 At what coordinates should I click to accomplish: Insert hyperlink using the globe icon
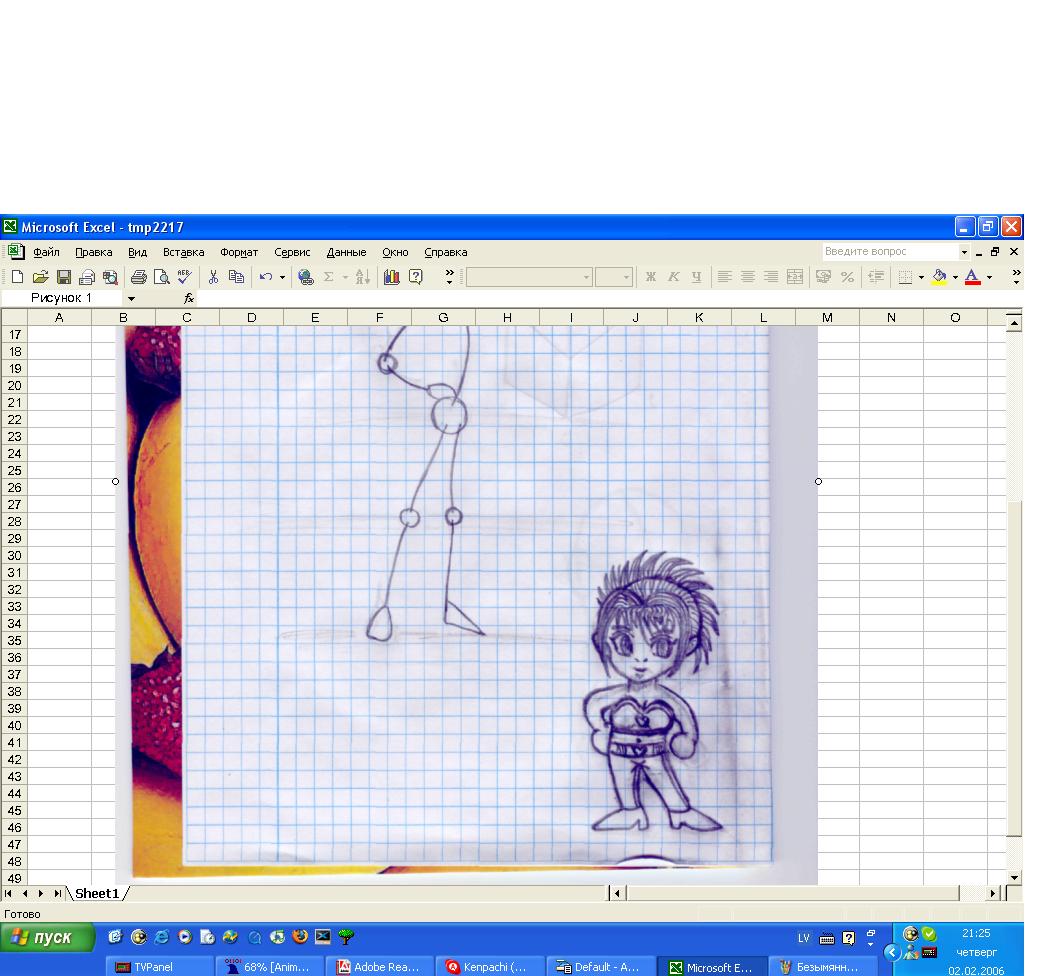click(306, 277)
